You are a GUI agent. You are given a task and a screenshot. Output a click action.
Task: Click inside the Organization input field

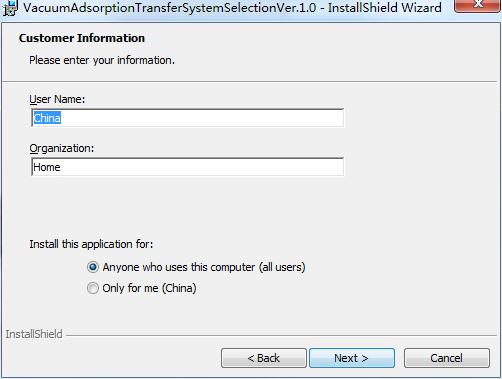(187, 167)
